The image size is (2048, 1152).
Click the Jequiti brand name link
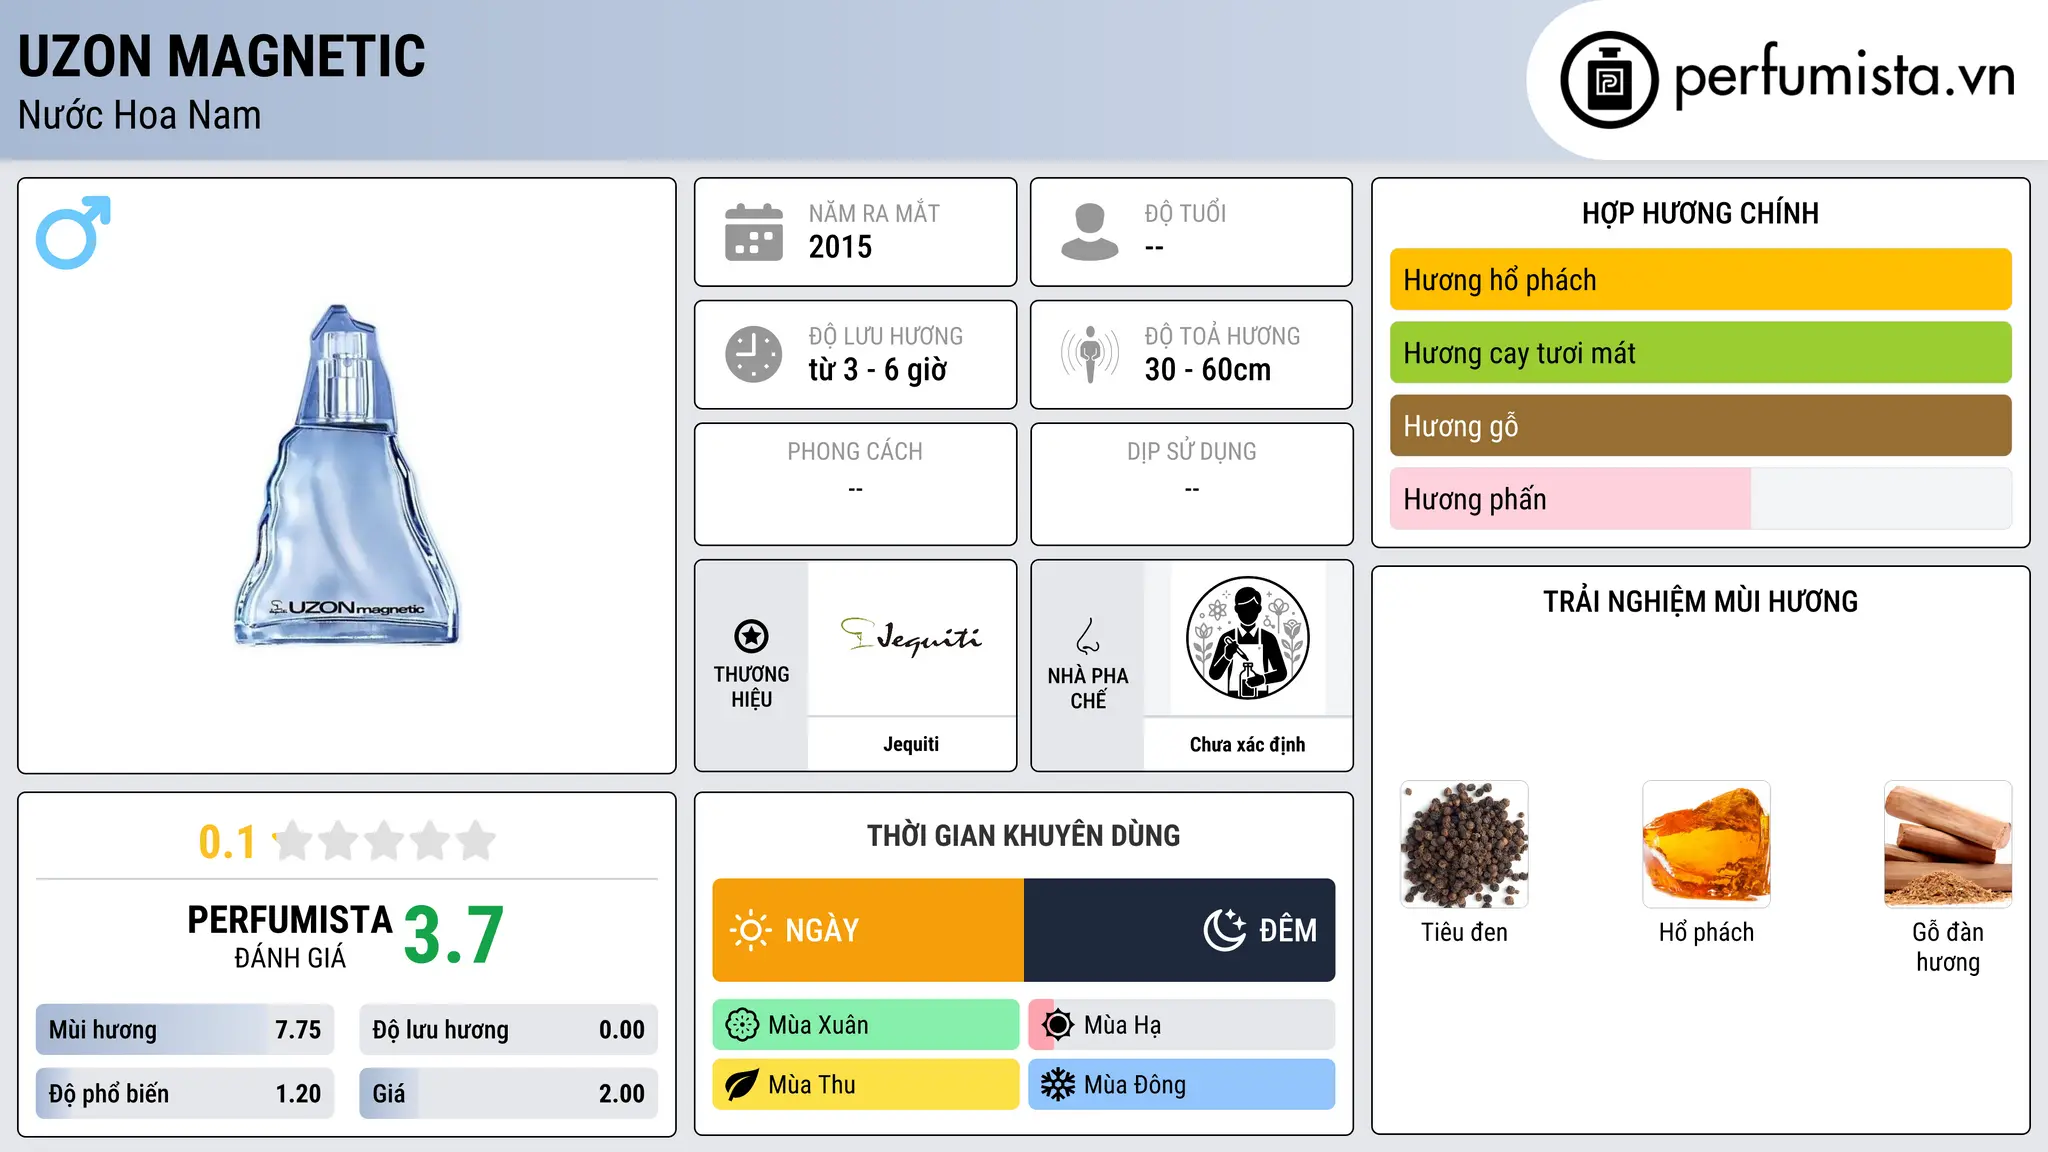tap(911, 744)
